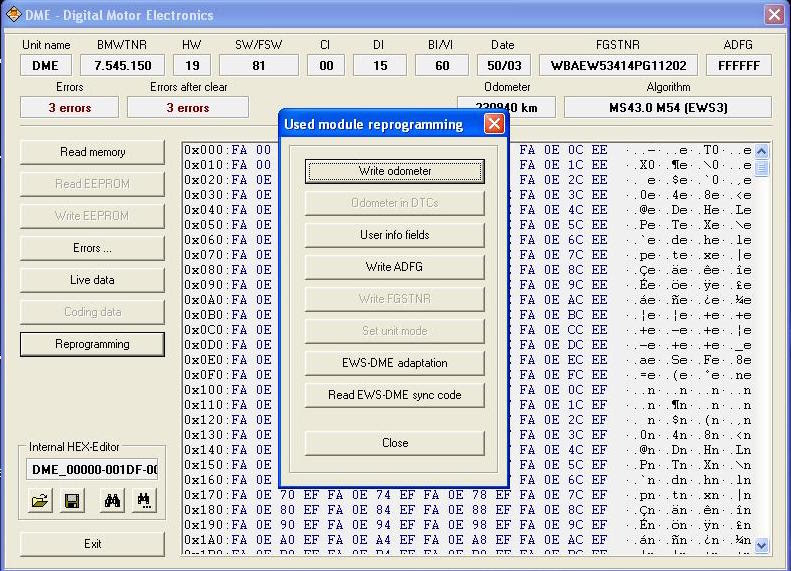Viewport: 791px width, 571px height.
Task: Click the greyed Read EEPROM button
Action: coord(92,184)
